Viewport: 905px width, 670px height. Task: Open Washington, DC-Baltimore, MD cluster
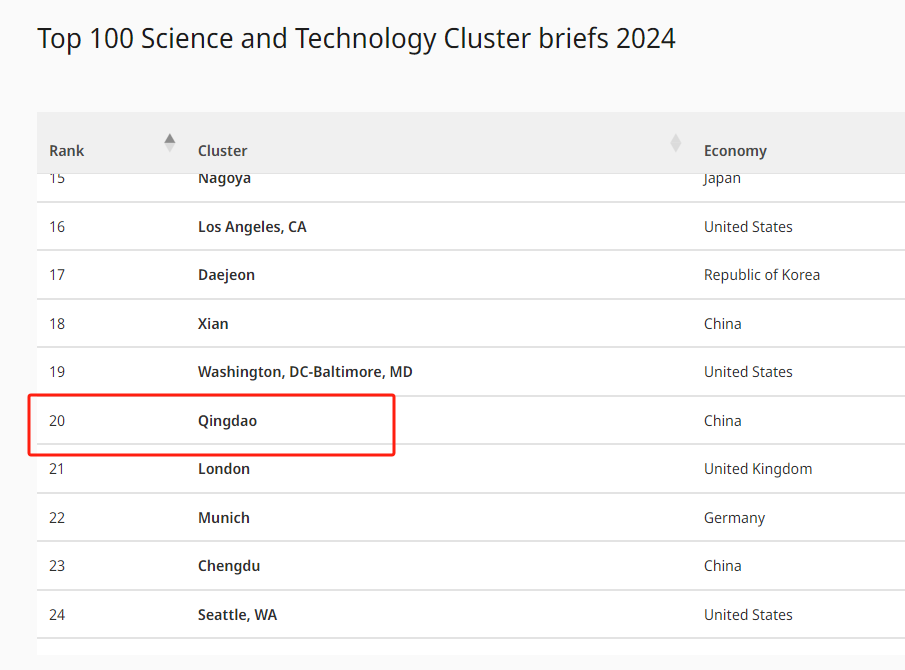point(305,372)
